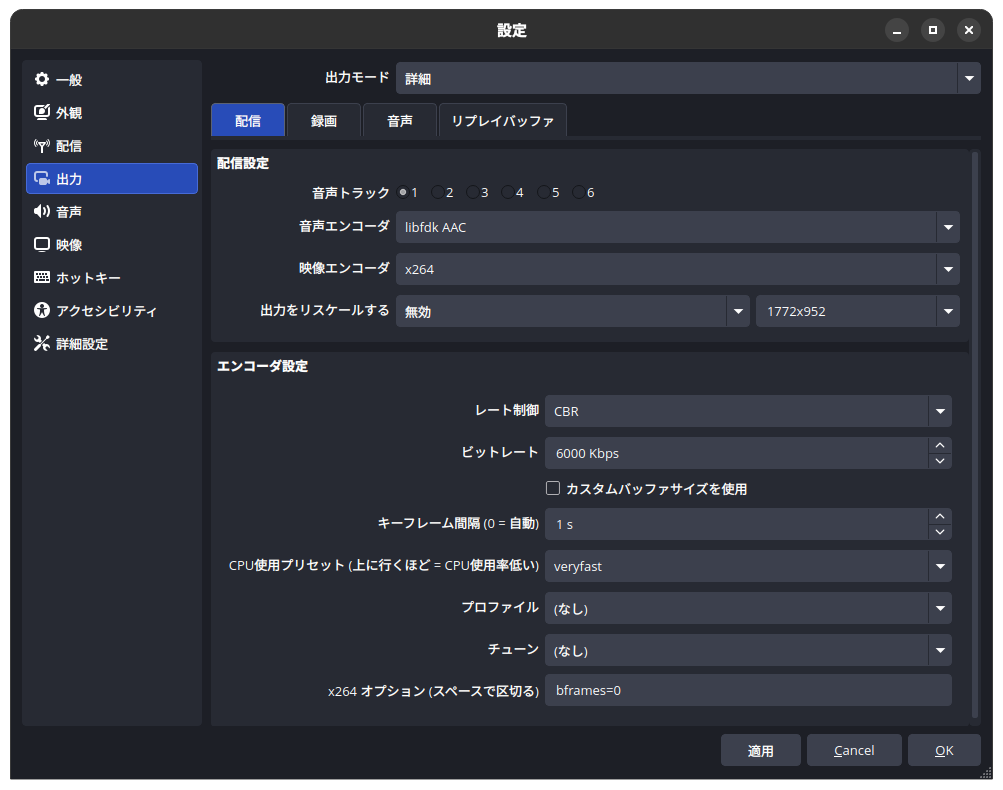The image size is (1003, 790).
Task: Enable カスタムバッファサイズを使用 checkbox
Action: click(552, 489)
